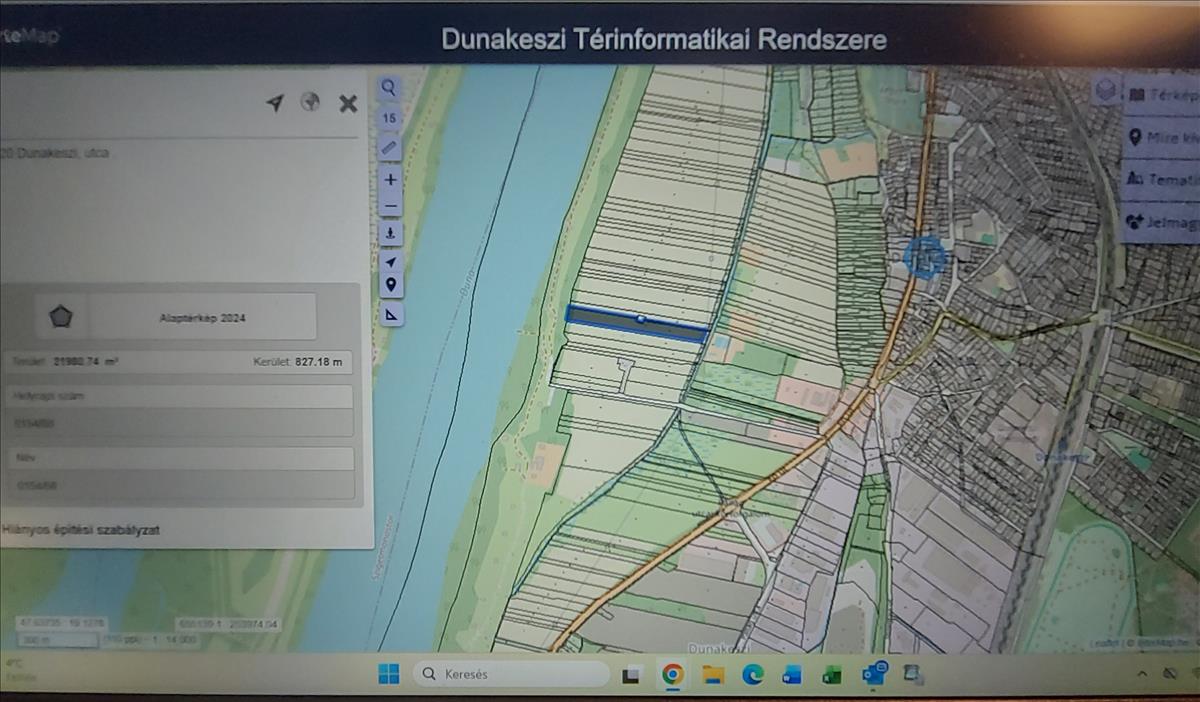The width and height of the screenshot is (1200, 702).
Task: Expand the Alaptérkép 2024 layer section
Action: [x=202, y=317]
